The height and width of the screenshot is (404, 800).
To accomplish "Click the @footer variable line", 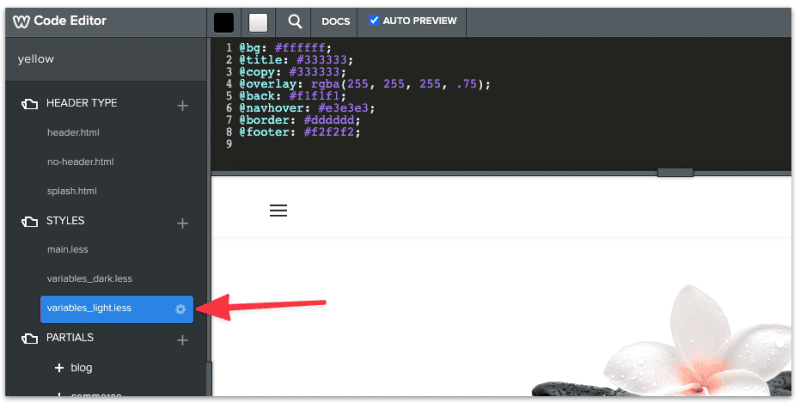I will (x=300, y=132).
